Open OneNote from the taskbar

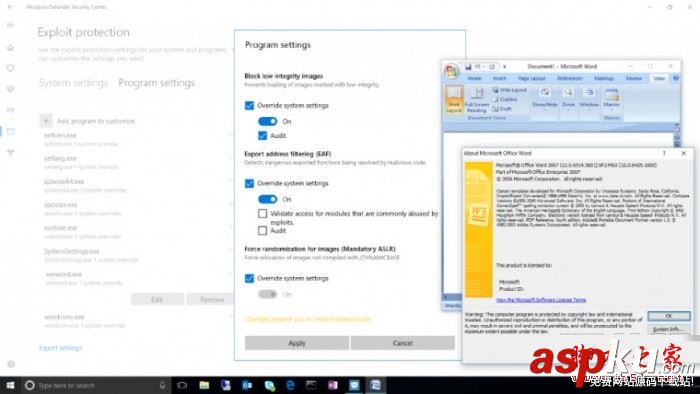pyautogui.click(x=333, y=385)
